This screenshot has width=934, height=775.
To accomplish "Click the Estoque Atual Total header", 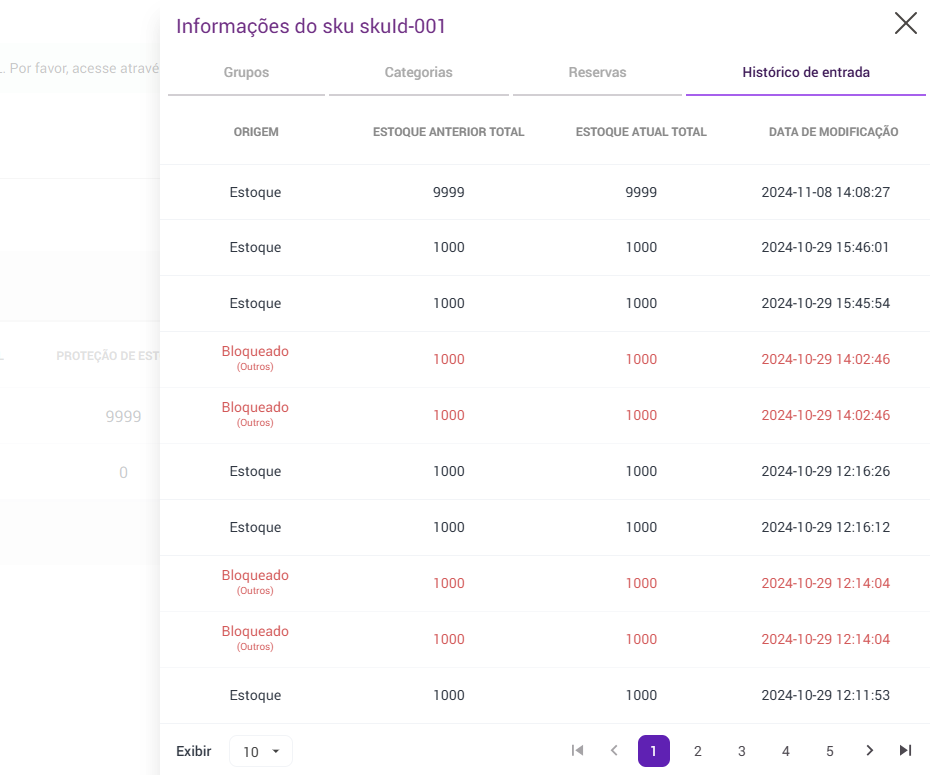I will pos(641,132).
